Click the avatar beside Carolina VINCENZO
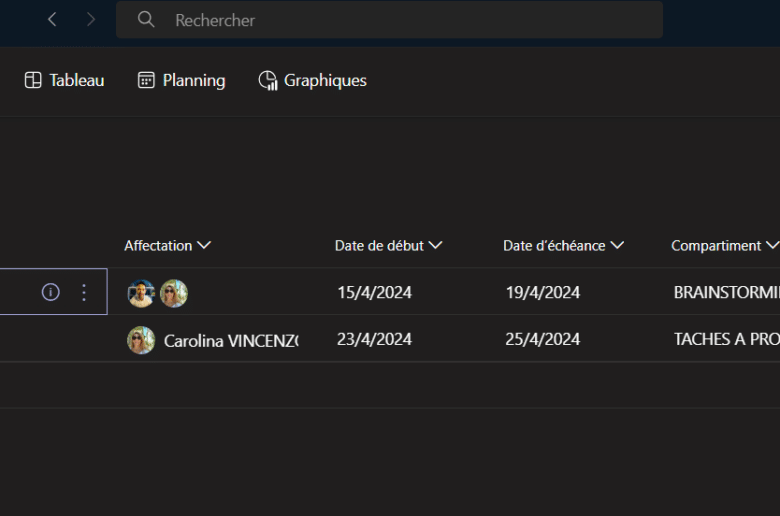 (x=141, y=340)
